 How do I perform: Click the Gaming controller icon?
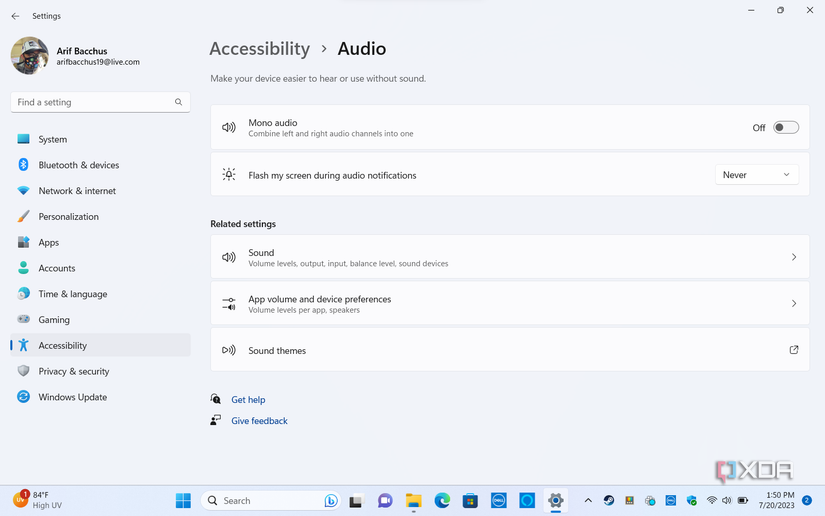click(23, 320)
